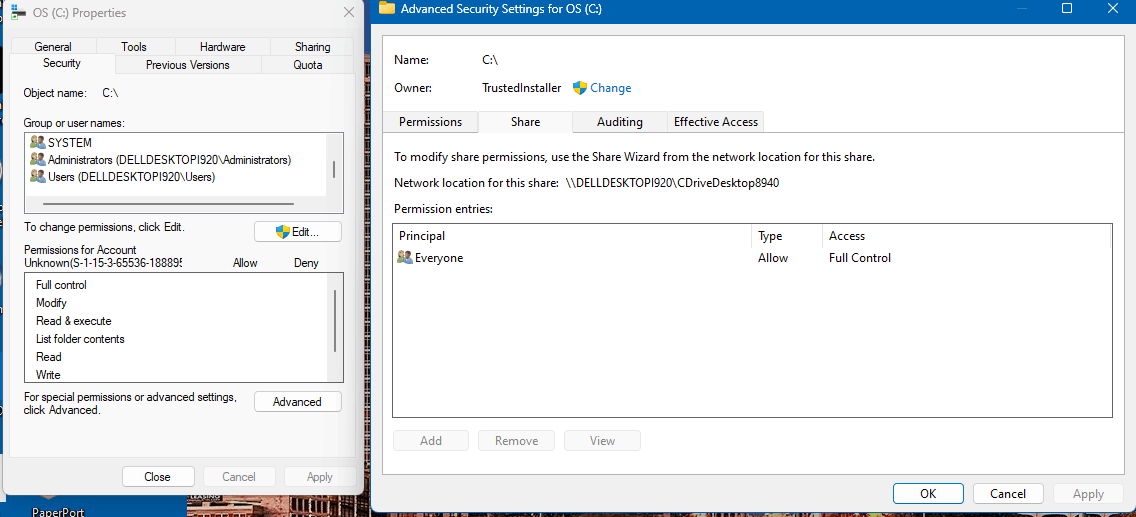Open the Effective Access tab
1136x517 pixels.
716,122
